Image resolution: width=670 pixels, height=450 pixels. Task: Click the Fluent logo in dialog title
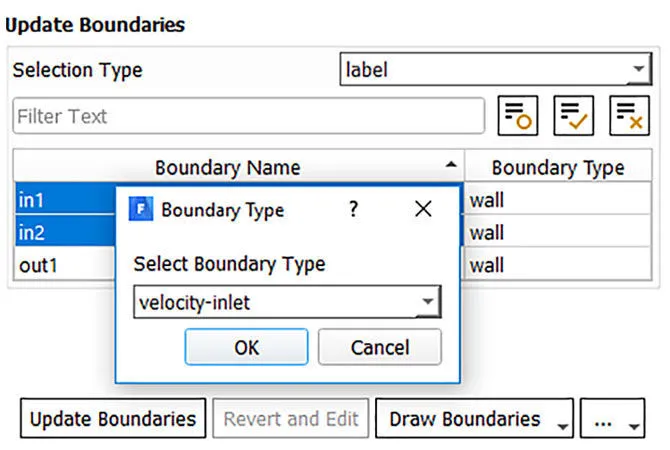pos(142,209)
